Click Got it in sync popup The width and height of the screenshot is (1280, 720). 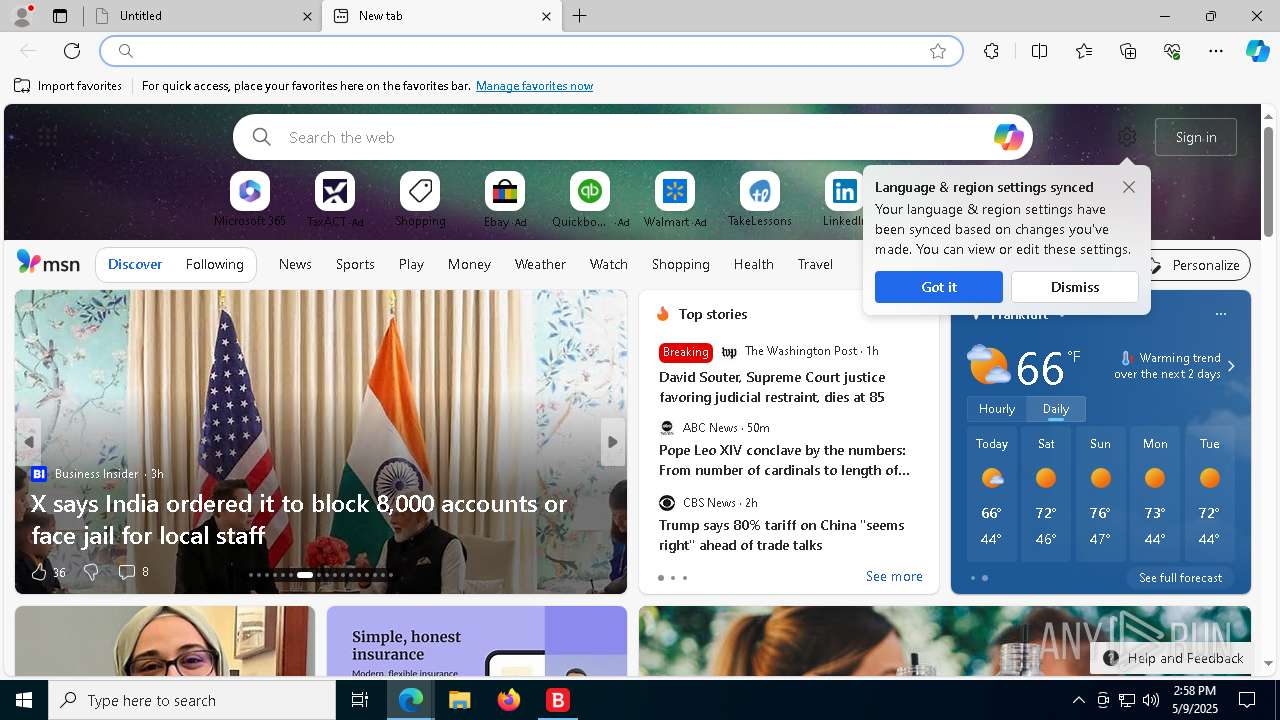click(939, 287)
